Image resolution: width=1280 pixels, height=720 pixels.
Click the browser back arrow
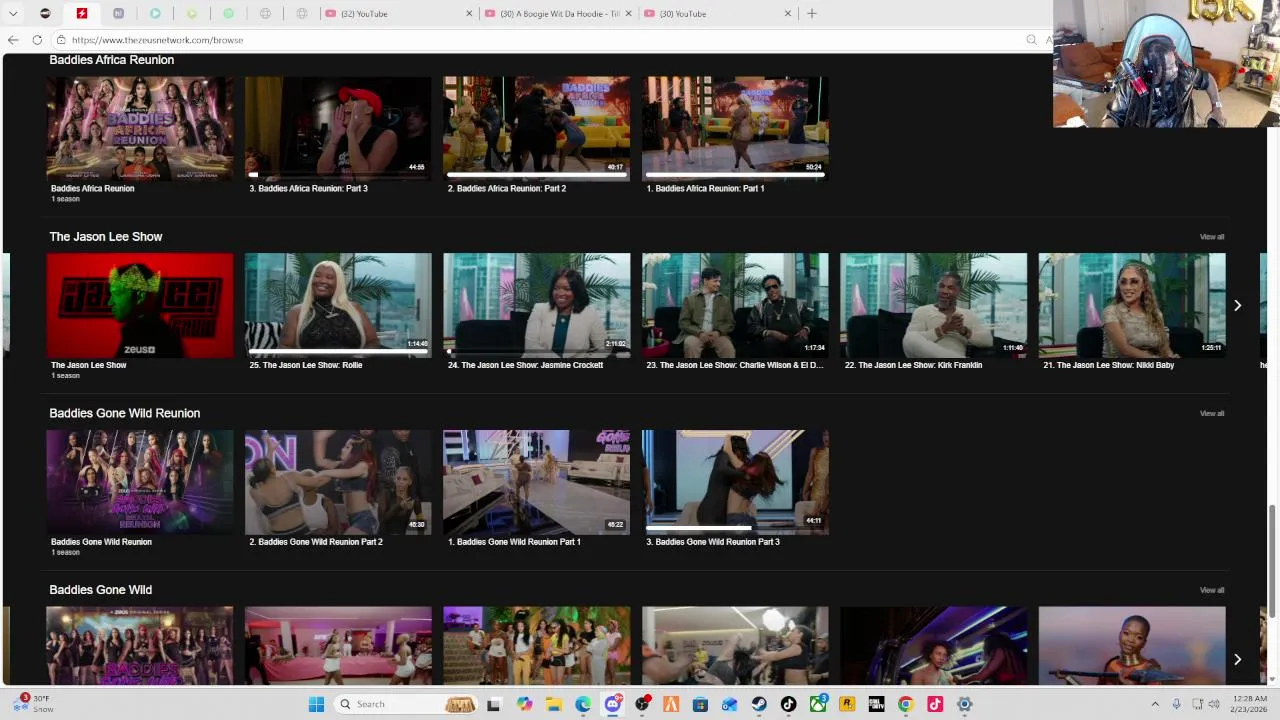(12, 40)
